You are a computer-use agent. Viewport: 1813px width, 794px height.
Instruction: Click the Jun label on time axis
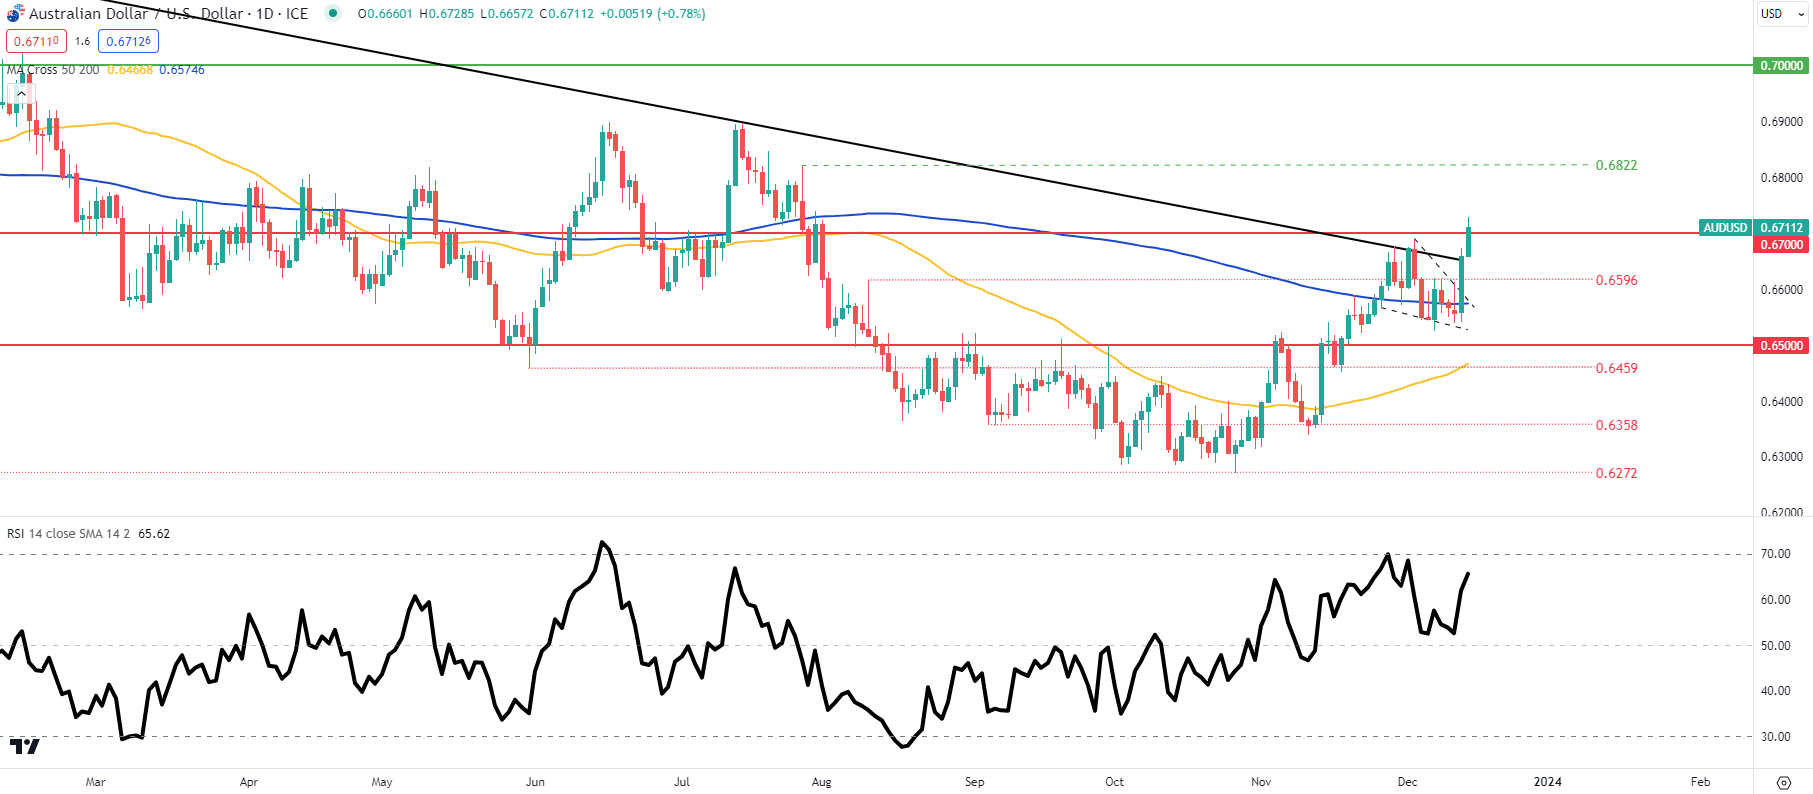pyautogui.click(x=535, y=782)
